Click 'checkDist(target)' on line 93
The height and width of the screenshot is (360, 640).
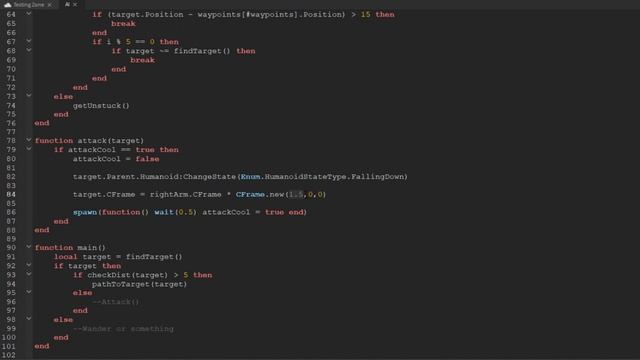click(127, 275)
